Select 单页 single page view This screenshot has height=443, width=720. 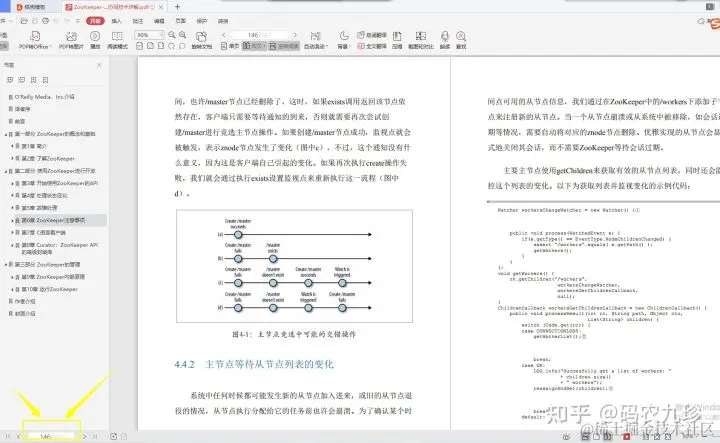[x=230, y=46]
